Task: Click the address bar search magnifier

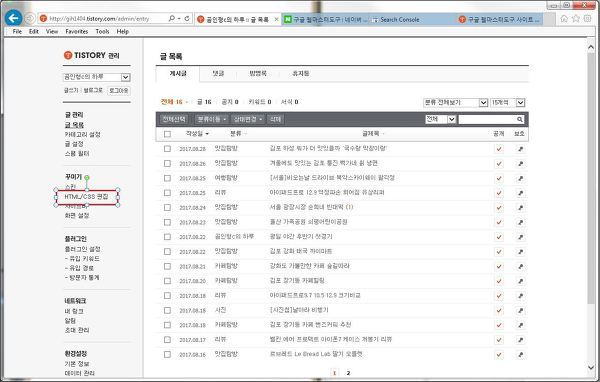Action: click(x=172, y=18)
